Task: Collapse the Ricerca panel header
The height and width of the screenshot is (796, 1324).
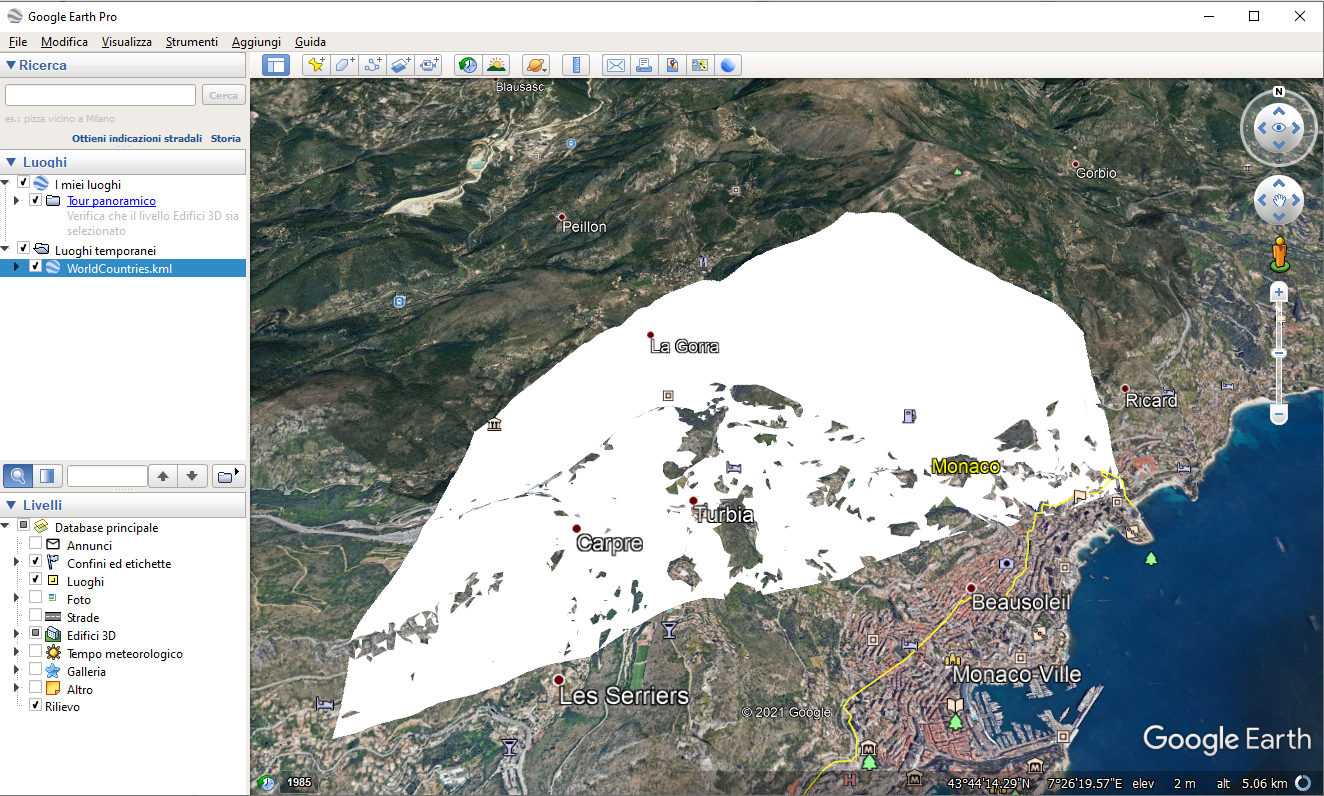Action: [x=123, y=65]
